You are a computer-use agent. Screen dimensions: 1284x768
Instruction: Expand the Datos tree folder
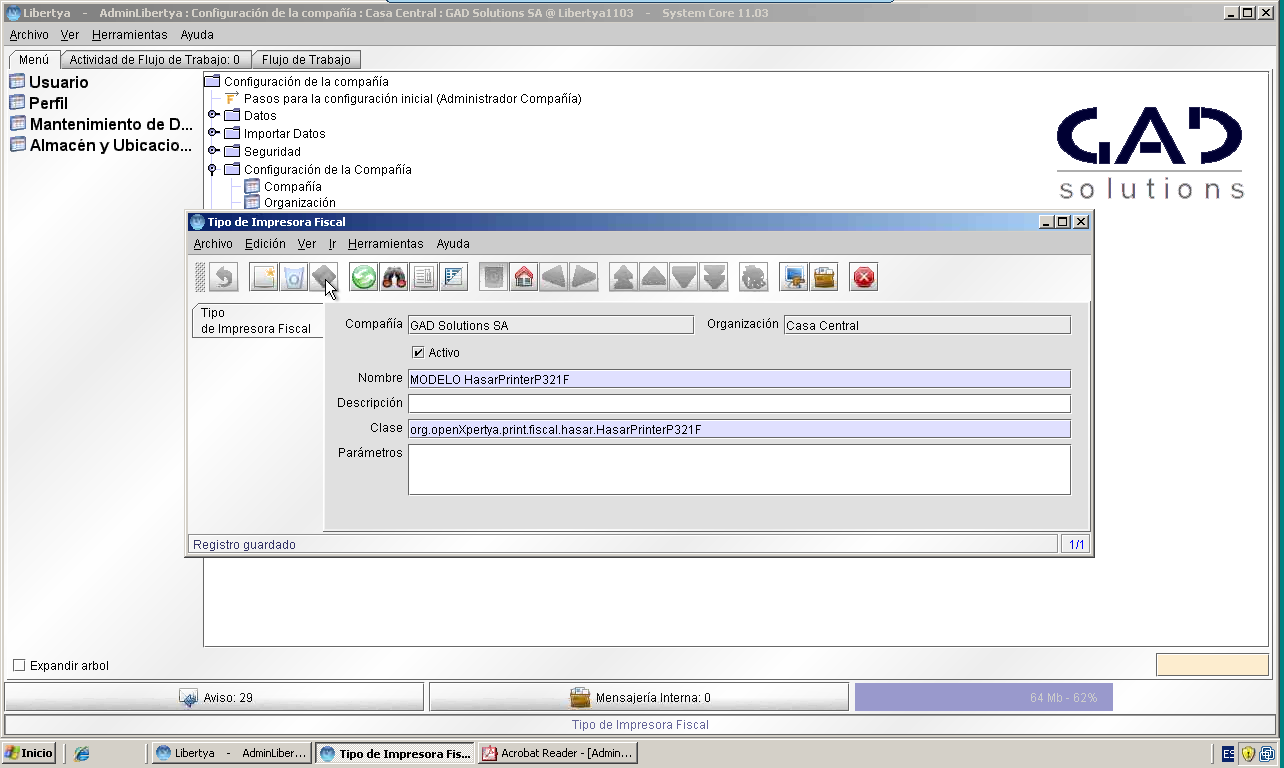click(x=213, y=115)
